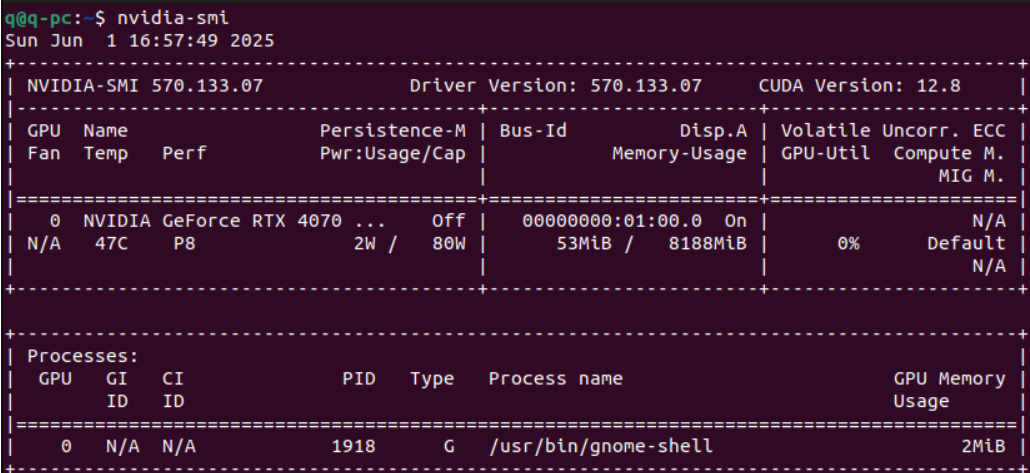This screenshot has height=473, width=1030.
Task: Click the Default compute mode value
Action: (x=965, y=243)
